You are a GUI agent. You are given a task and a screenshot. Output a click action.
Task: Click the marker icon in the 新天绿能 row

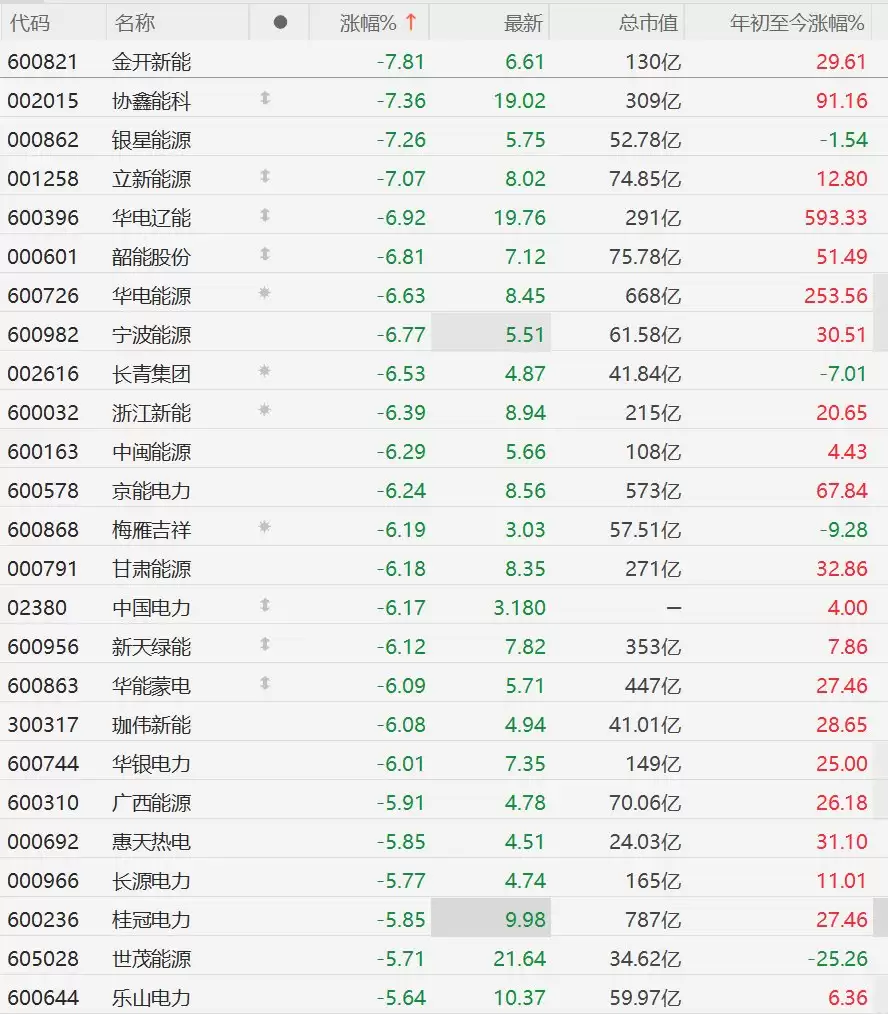tap(265, 644)
